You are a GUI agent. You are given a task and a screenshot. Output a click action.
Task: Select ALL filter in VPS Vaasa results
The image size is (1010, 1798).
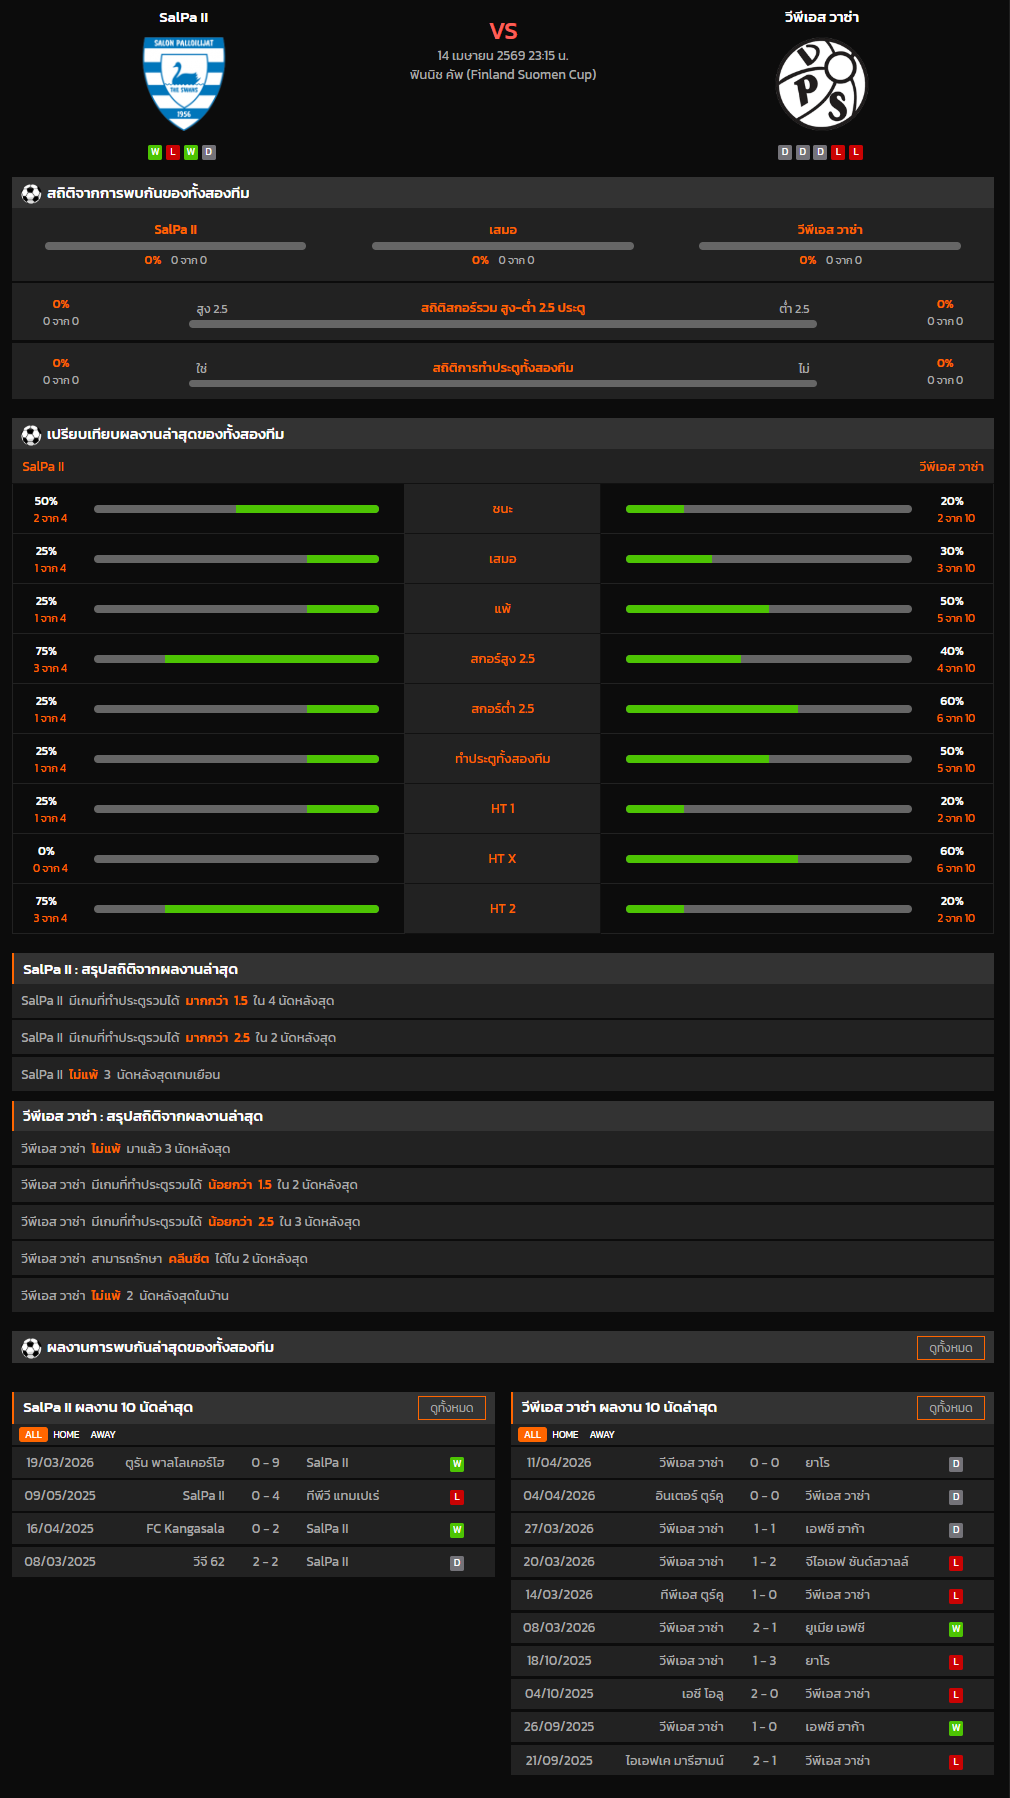pyautogui.click(x=532, y=1435)
